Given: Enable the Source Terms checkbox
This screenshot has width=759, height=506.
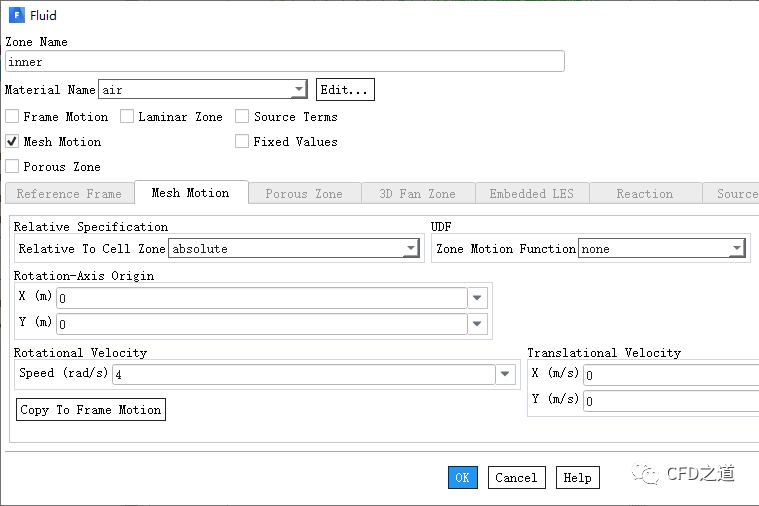Looking at the screenshot, I should (x=242, y=117).
